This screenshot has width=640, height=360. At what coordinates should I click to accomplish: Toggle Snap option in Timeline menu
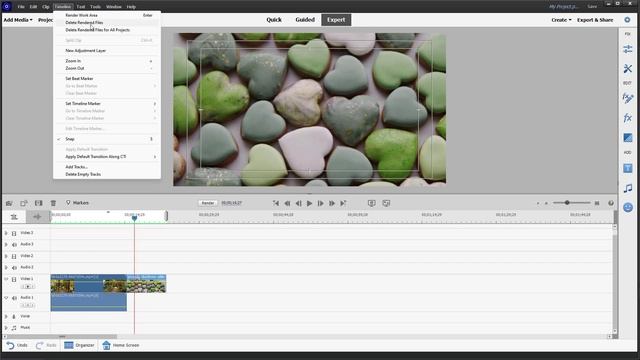click(x=70, y=139)
